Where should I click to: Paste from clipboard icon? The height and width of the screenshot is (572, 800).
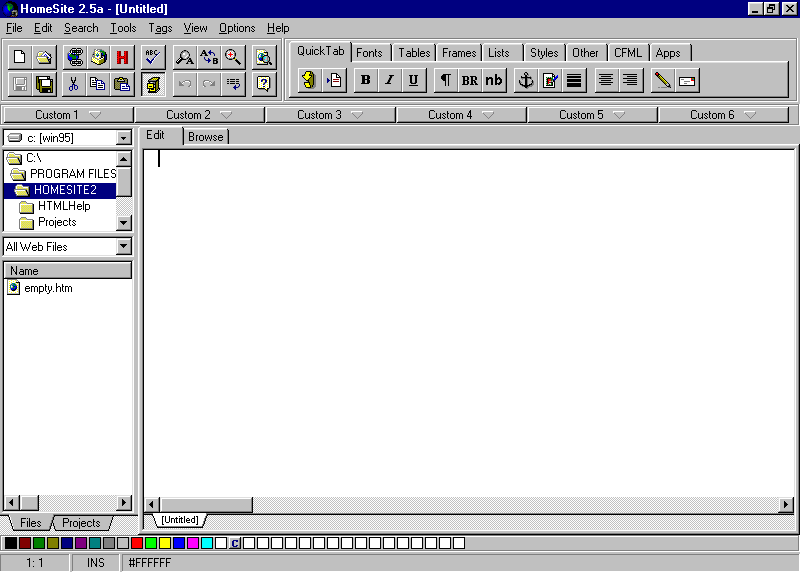tap(122, 84)
